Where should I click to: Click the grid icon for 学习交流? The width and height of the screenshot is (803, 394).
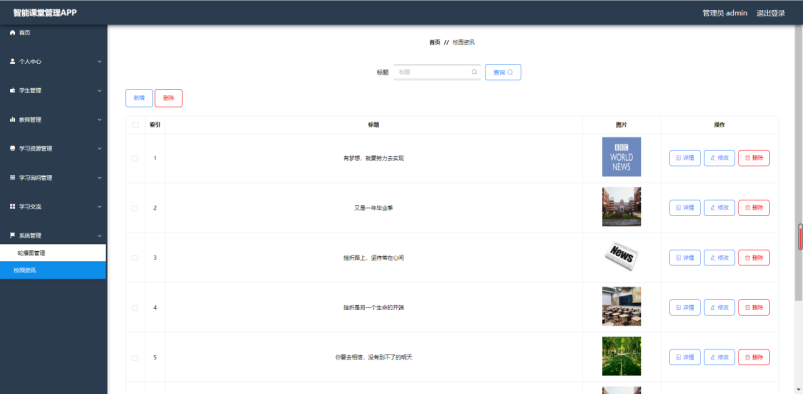coord(13,206)
